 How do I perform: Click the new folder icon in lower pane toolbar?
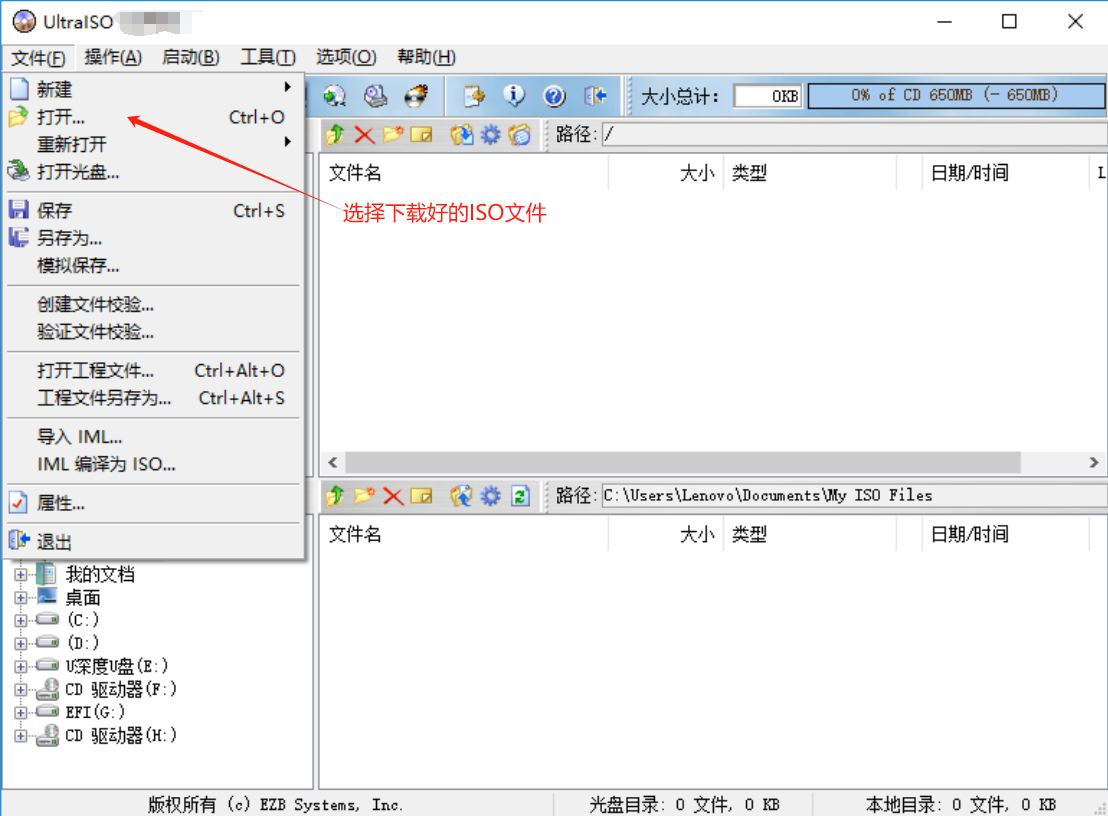(x=364, y=496)
